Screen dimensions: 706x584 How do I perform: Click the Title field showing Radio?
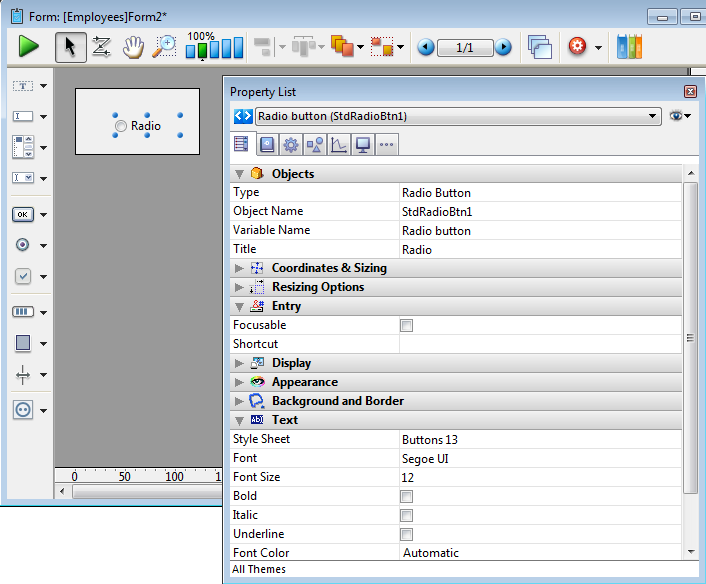click(x=540, y=250)
